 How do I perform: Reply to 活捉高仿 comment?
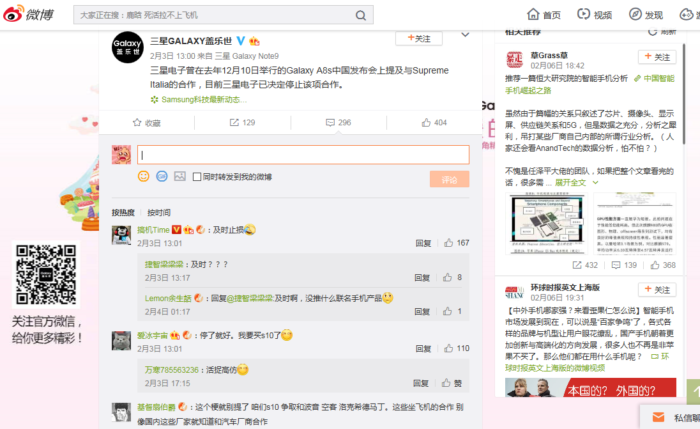click(x=421, y=383)
